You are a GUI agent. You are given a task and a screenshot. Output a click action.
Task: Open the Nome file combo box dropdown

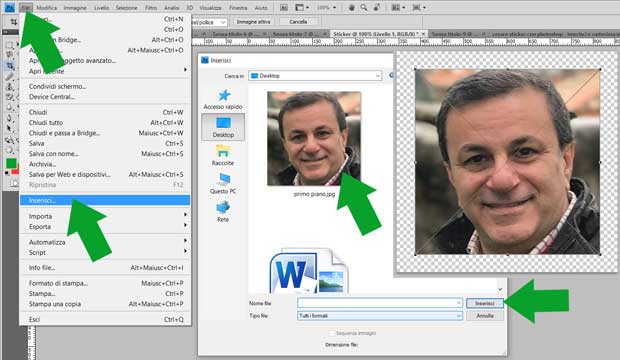point(459,303)
